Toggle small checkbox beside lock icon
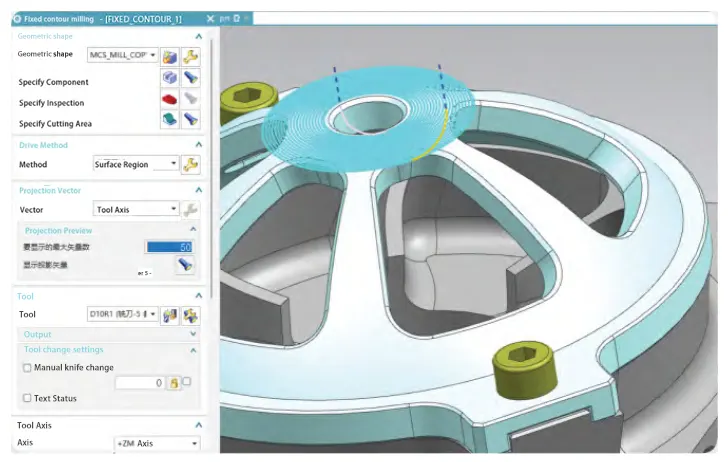 (187, 381)
